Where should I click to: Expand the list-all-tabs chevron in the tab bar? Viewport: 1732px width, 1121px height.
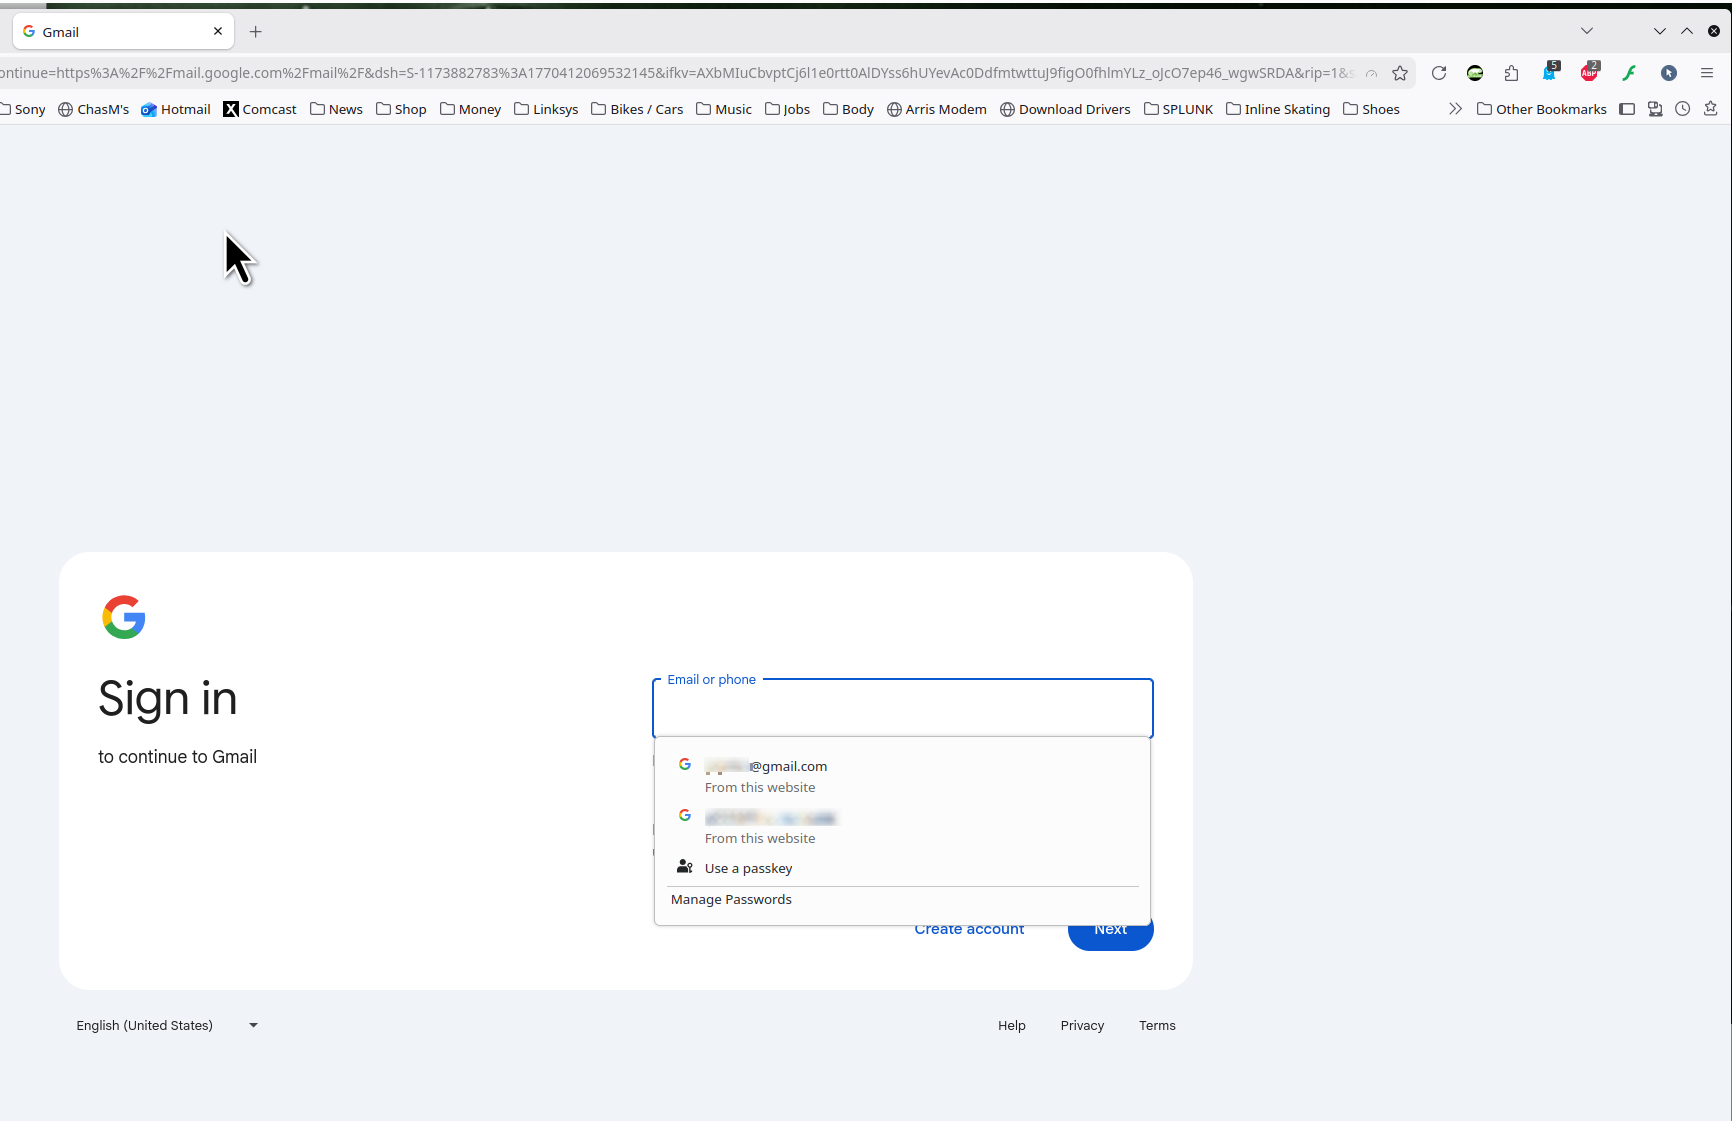pyautogui.click(x=1587, y=31)
